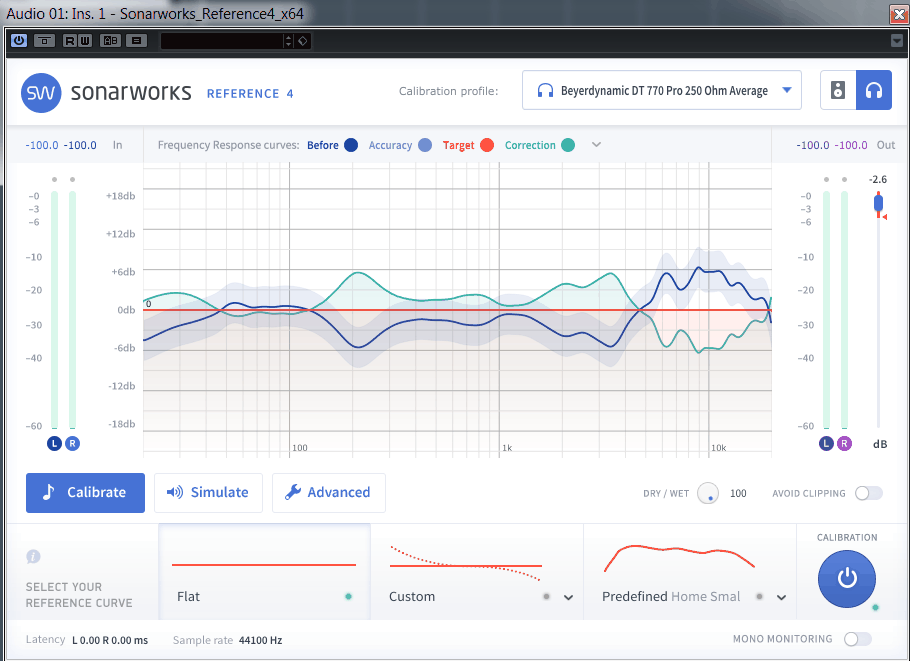Close the plugin window
The width and height of the screenshot is (910, 661).
899,15
